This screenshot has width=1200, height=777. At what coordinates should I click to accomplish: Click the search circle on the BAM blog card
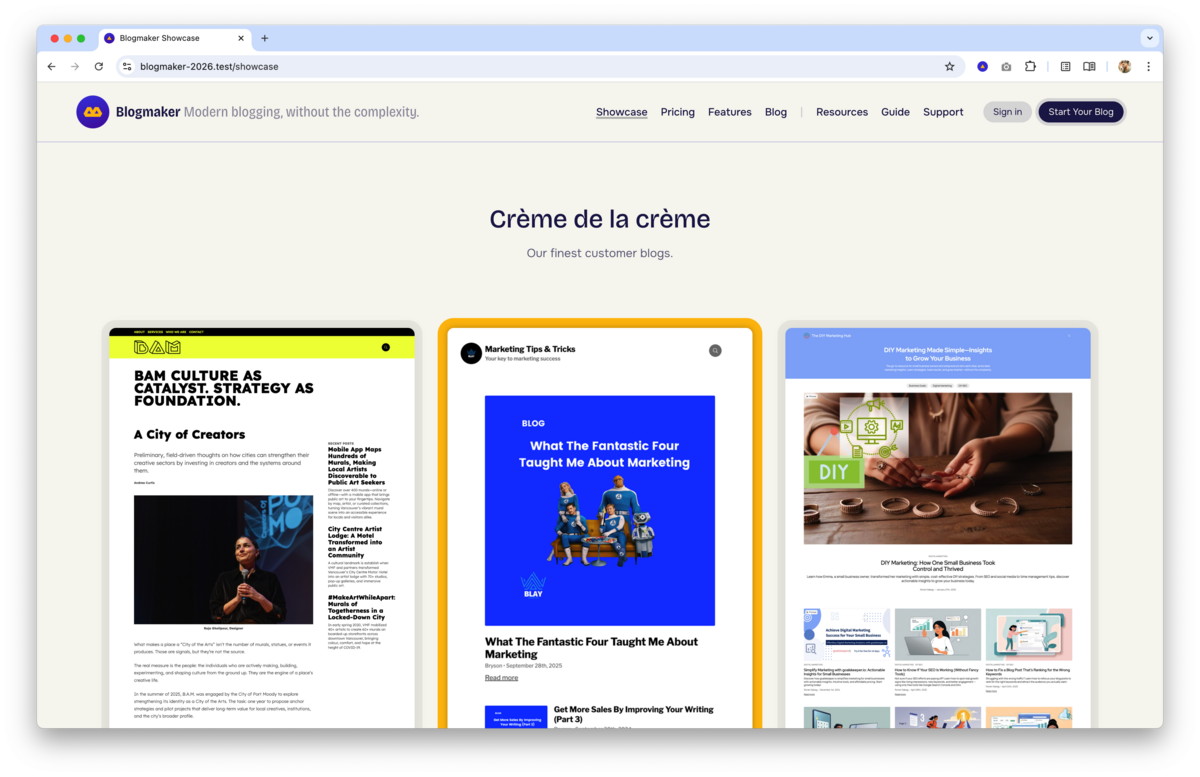(x=386, y=347)
